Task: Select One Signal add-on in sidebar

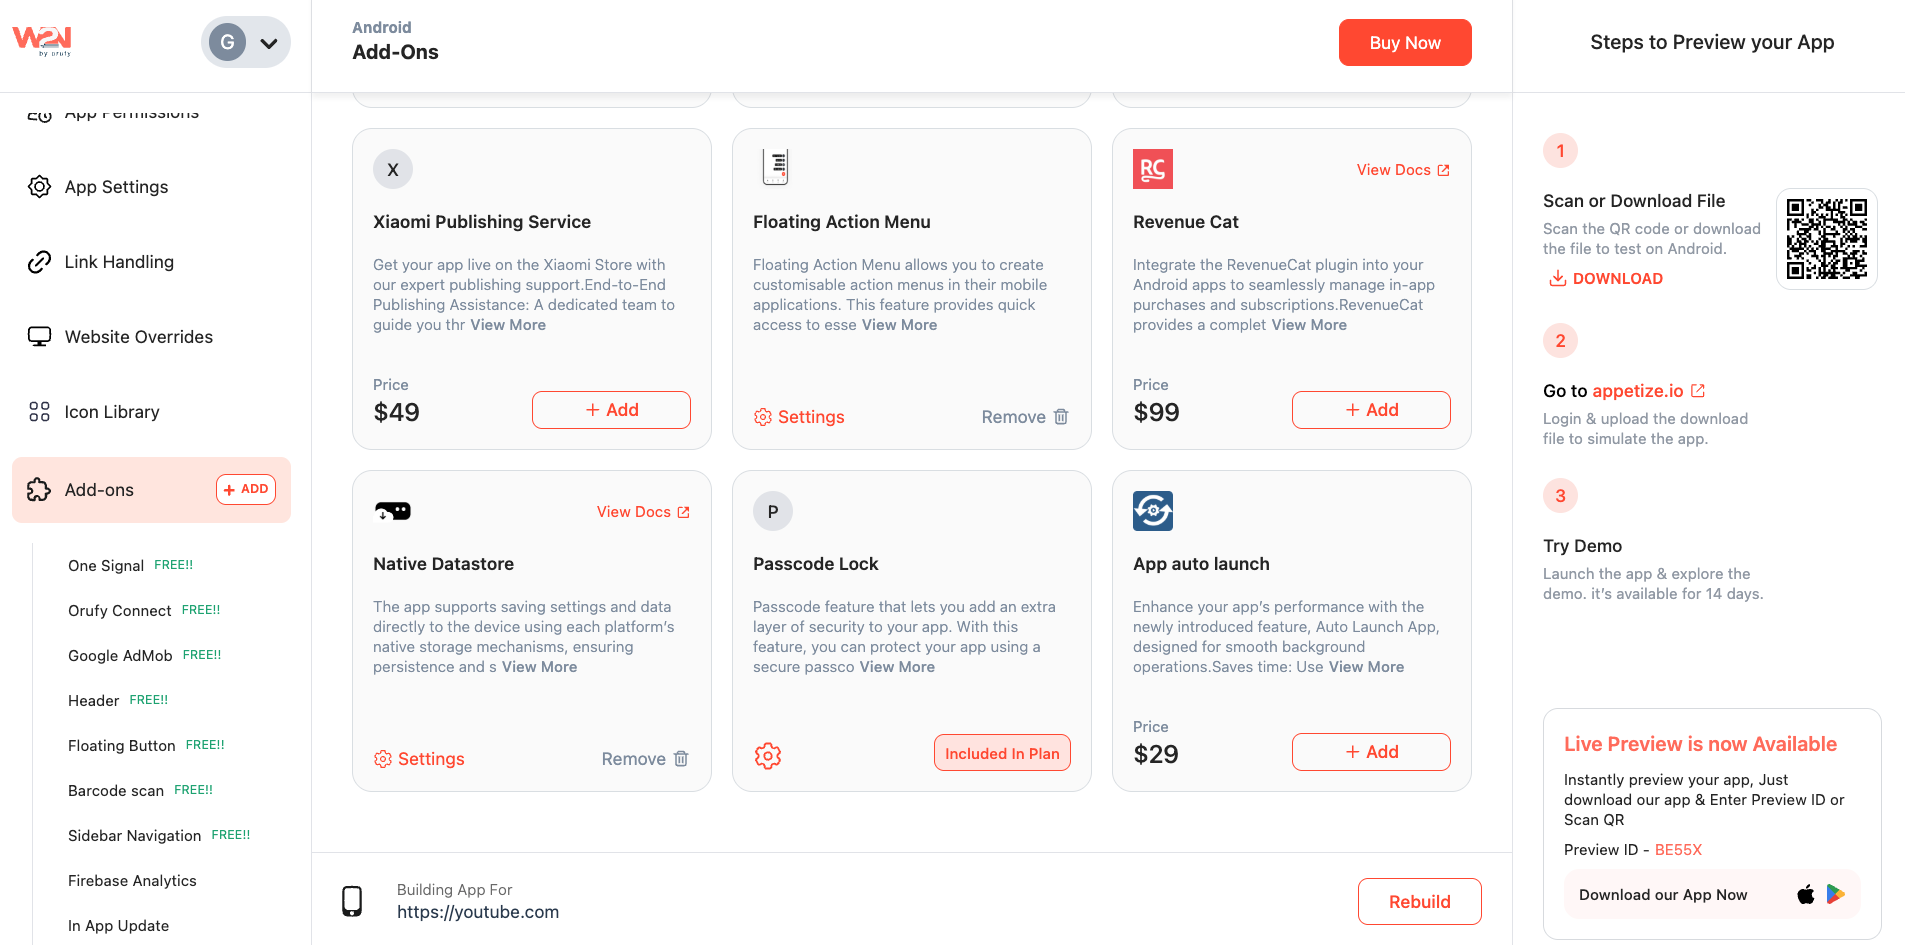Action: click(106, 566)
